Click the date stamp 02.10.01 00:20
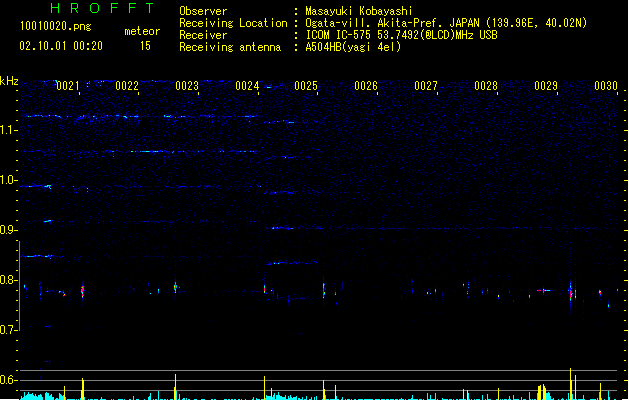The image size is (629, 400). (x=61, y=46)
